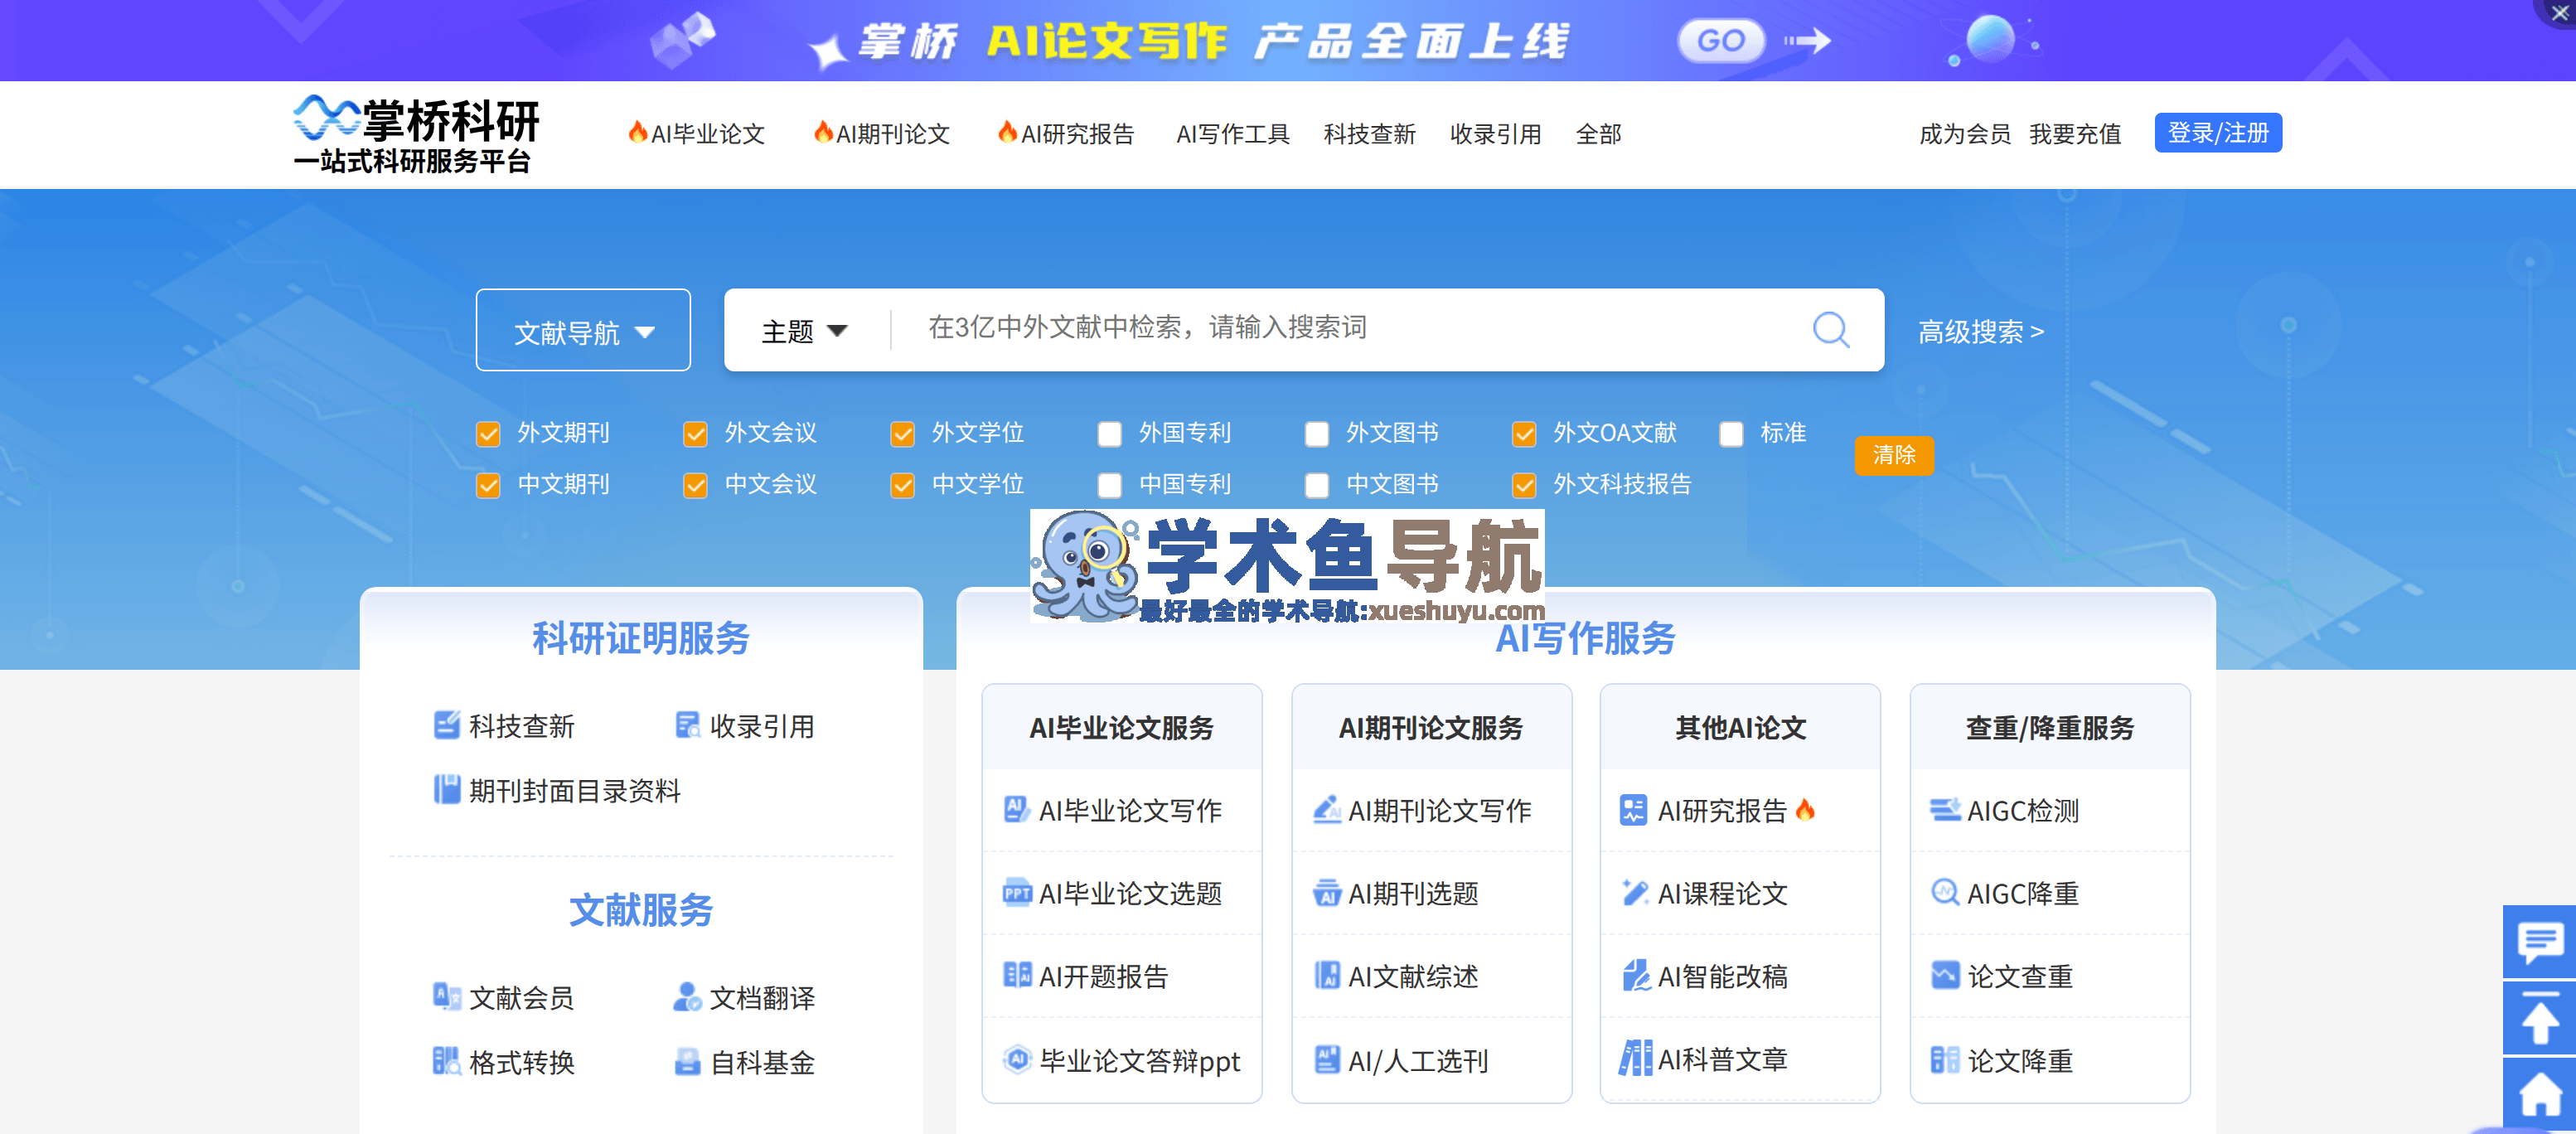2576x1134 pixels.
Task: Click the AI文献综述 icon
Action: click(x=1326, y=975)
